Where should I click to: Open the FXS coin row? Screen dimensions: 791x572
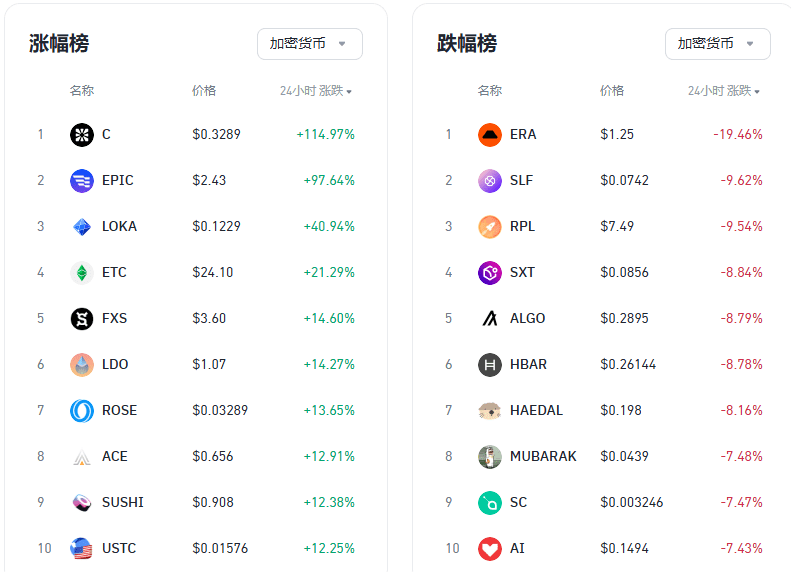(x=196, y=318)
